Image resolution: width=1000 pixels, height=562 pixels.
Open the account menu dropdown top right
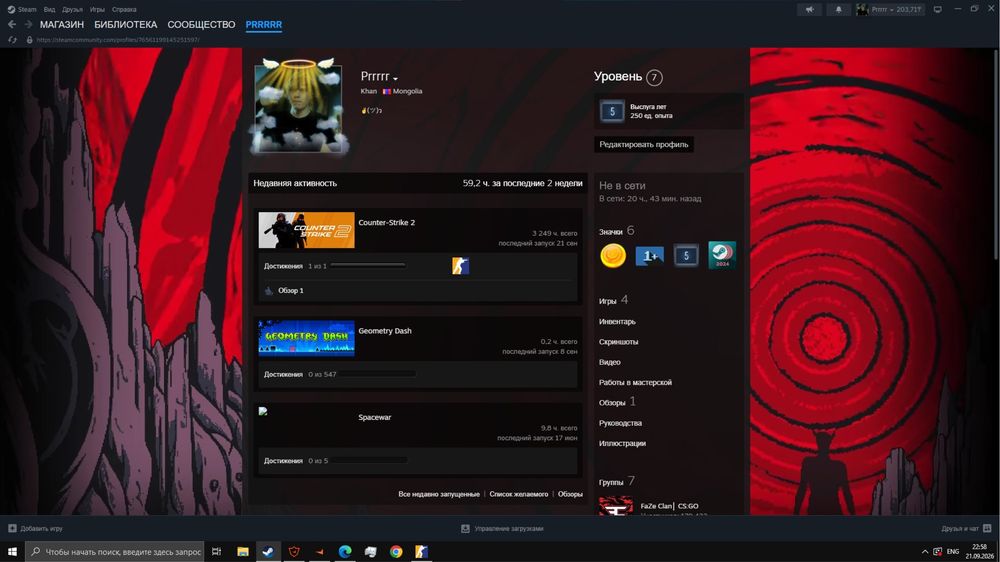890,10
